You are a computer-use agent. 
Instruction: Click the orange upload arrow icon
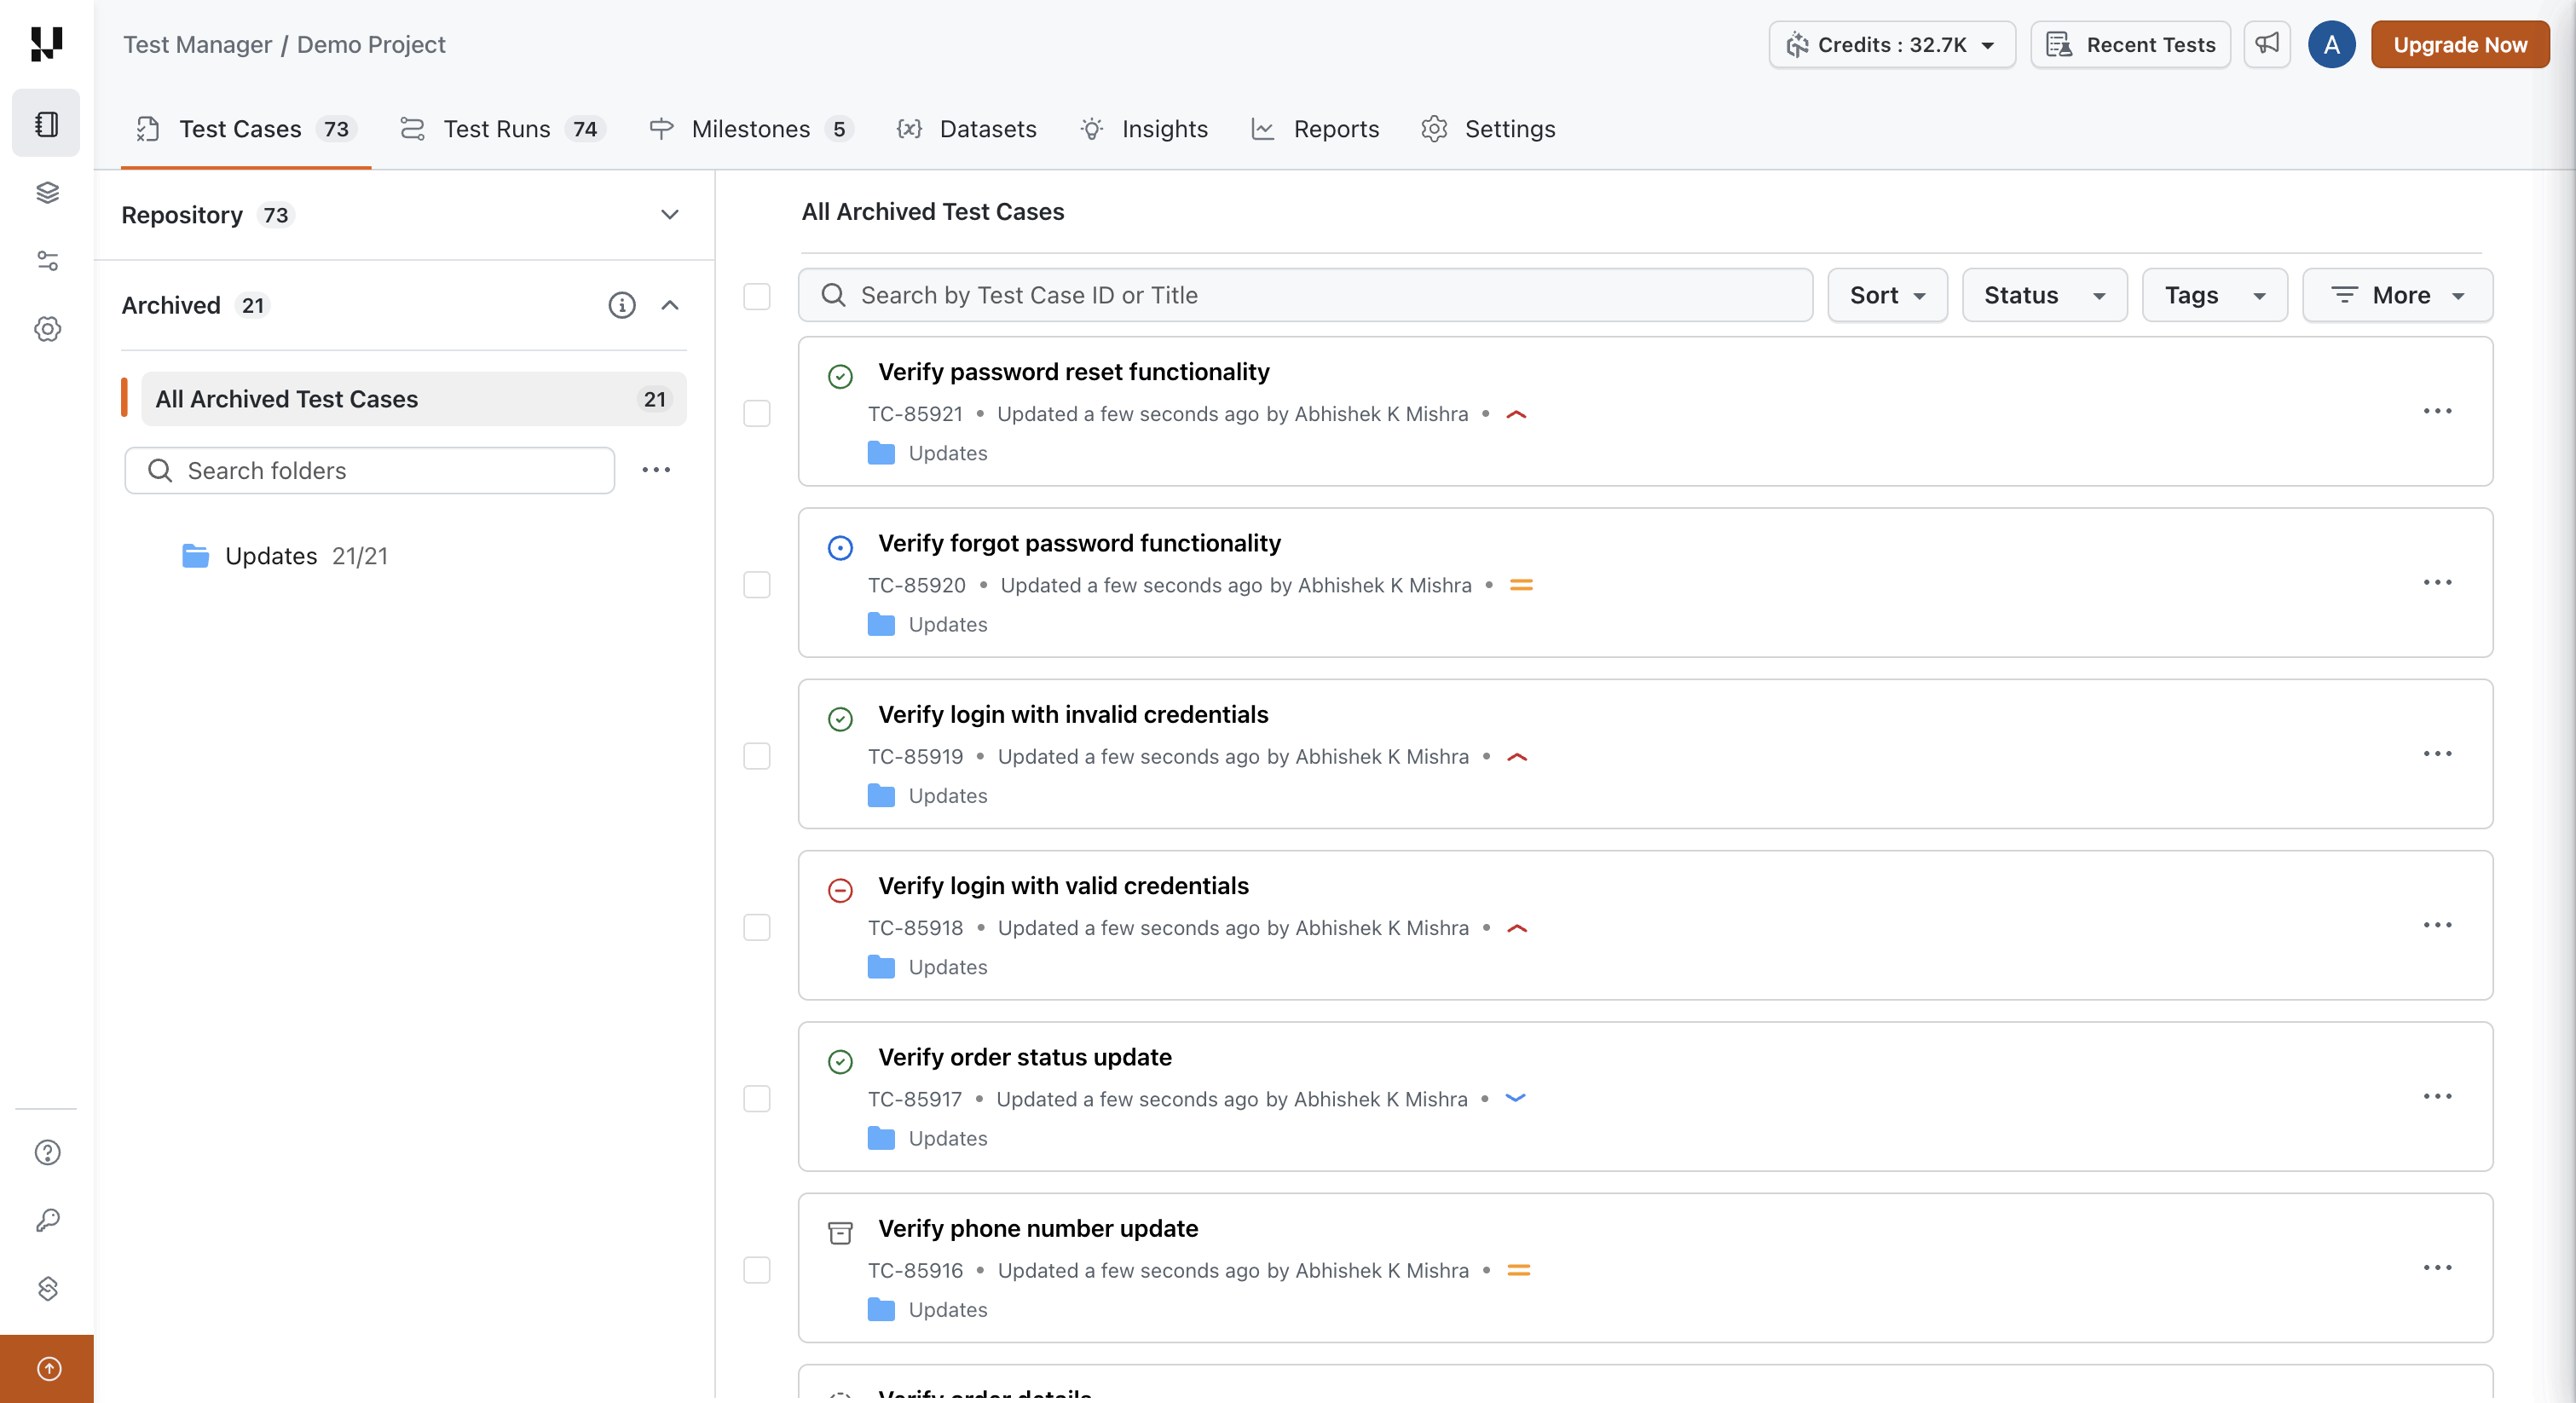[48, 1368]
